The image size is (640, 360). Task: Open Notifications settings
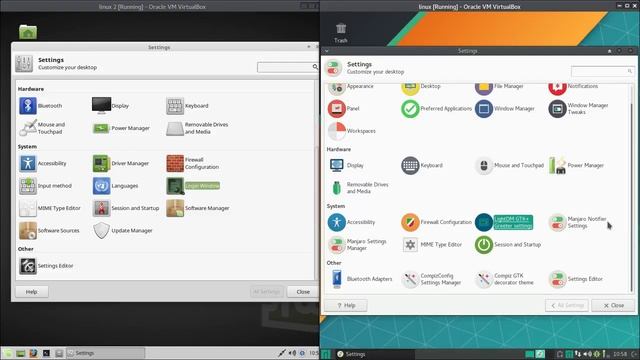(573, 87)
